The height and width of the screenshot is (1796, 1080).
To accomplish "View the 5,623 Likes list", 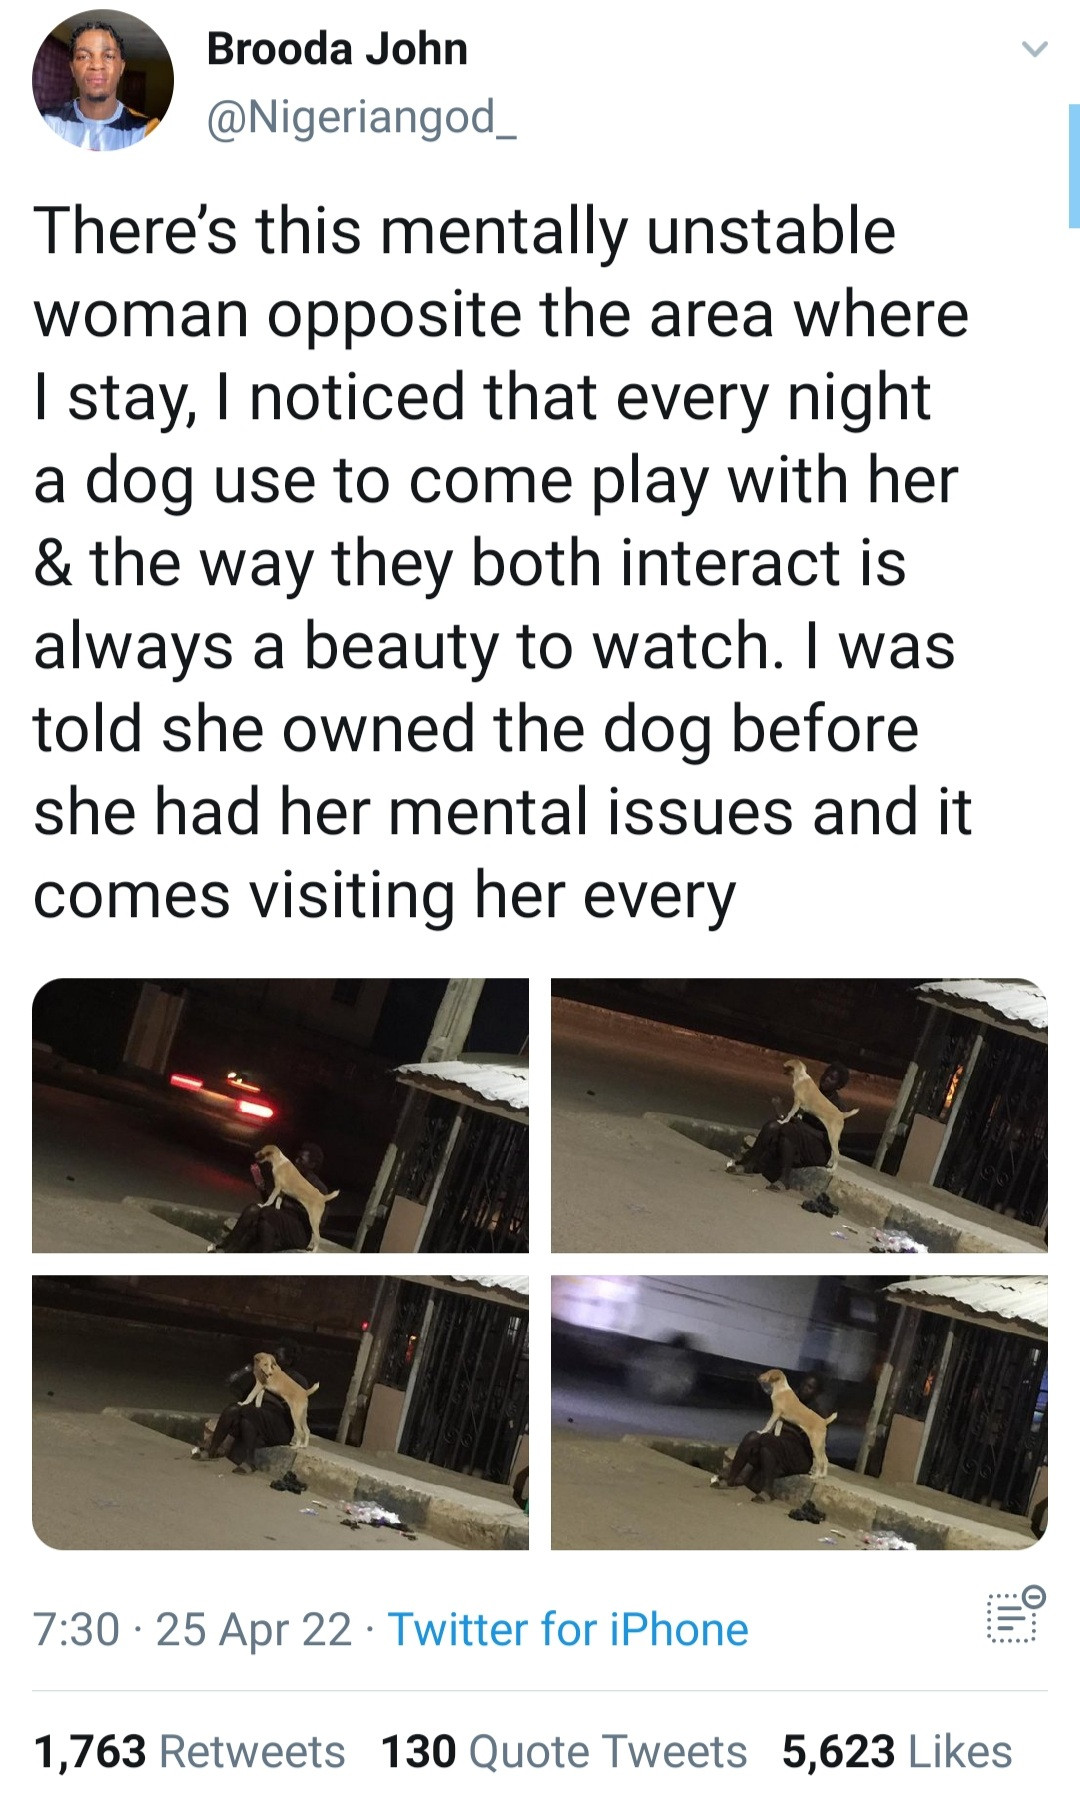I will click(x=897, y=1752).
